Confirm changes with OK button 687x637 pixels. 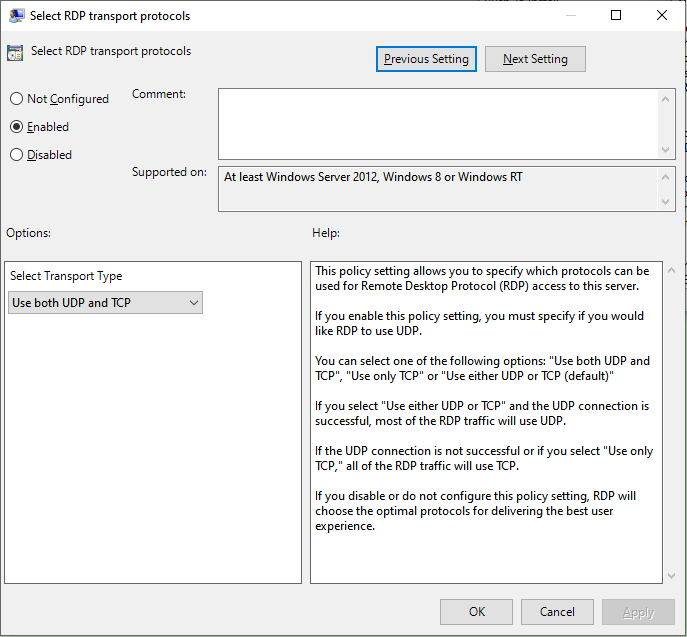click(477, 612)
